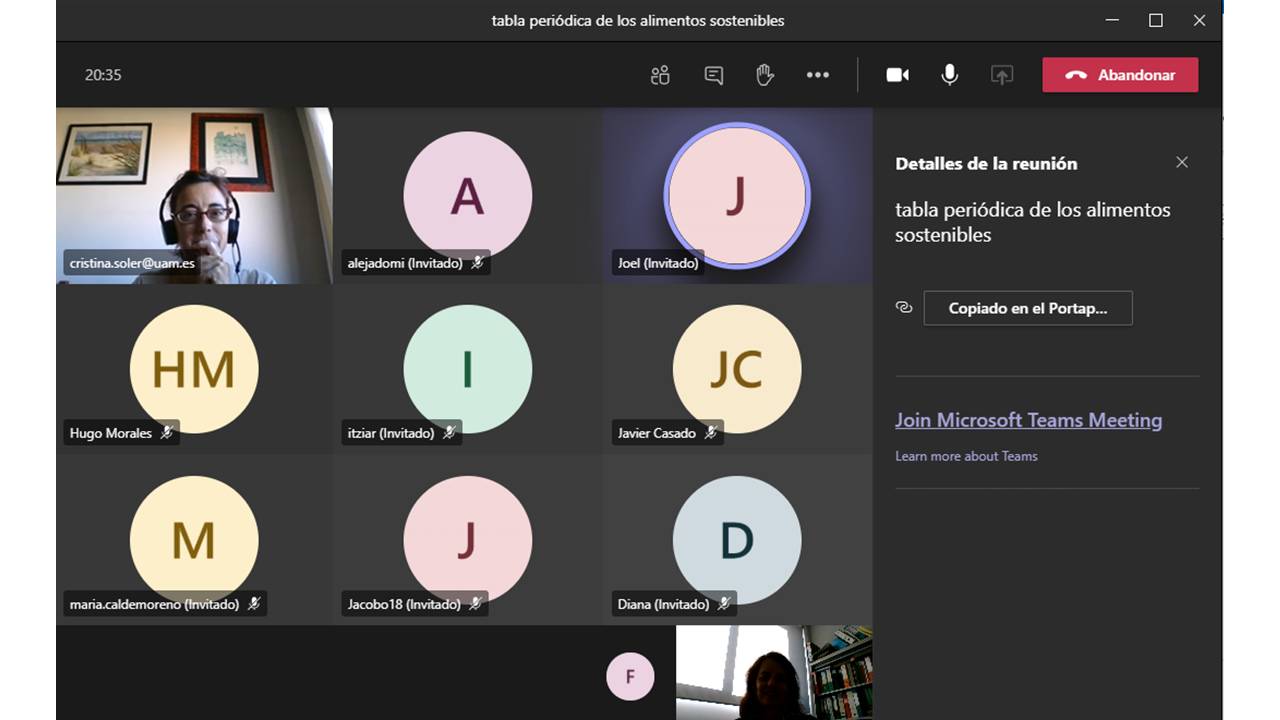
Task: Select Joel (Invitado) participant avatar
Action: coord(737,196)
